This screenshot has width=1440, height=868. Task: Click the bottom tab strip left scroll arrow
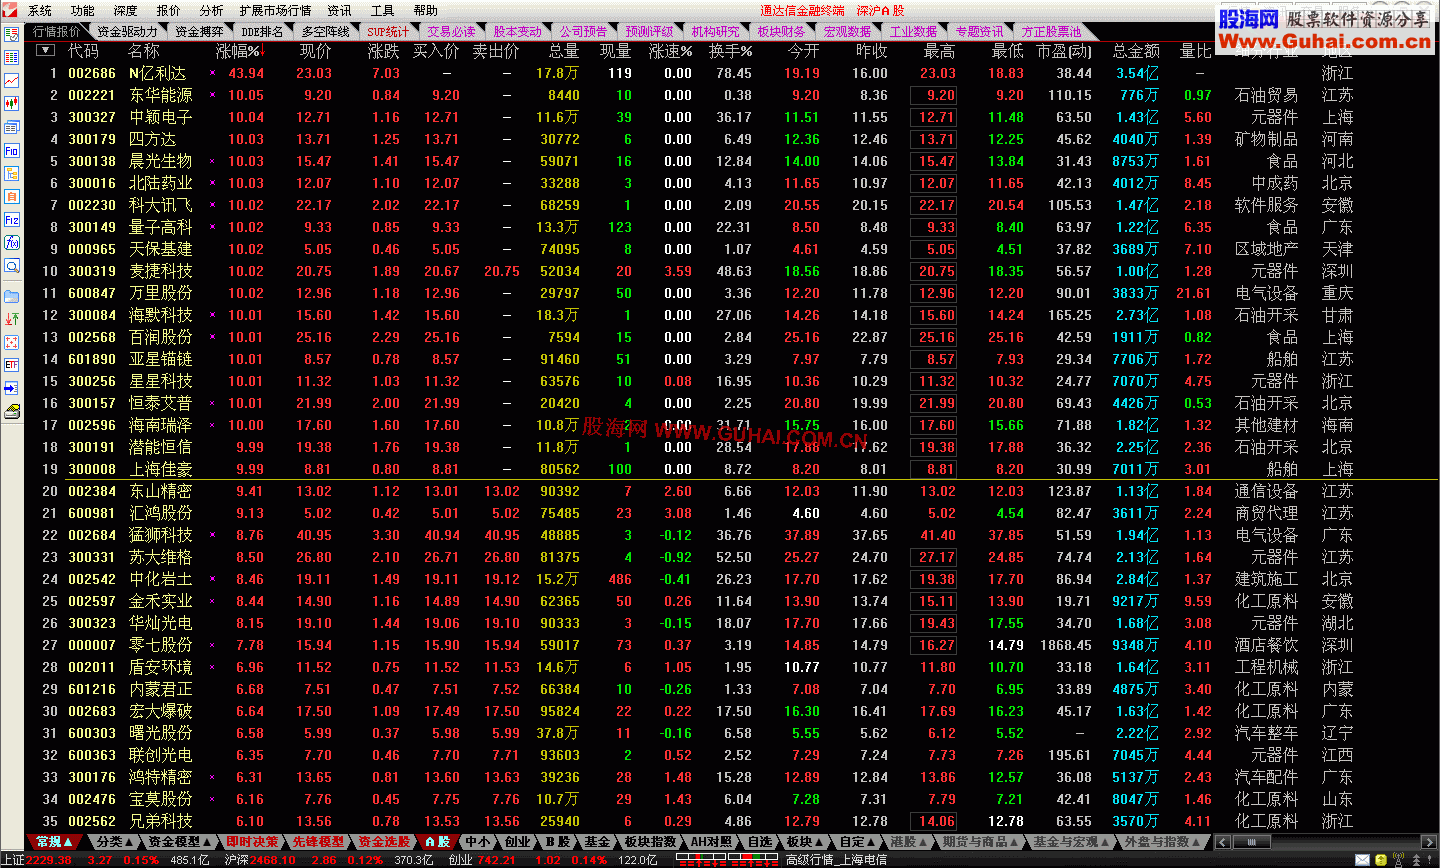coord(1222,842)
